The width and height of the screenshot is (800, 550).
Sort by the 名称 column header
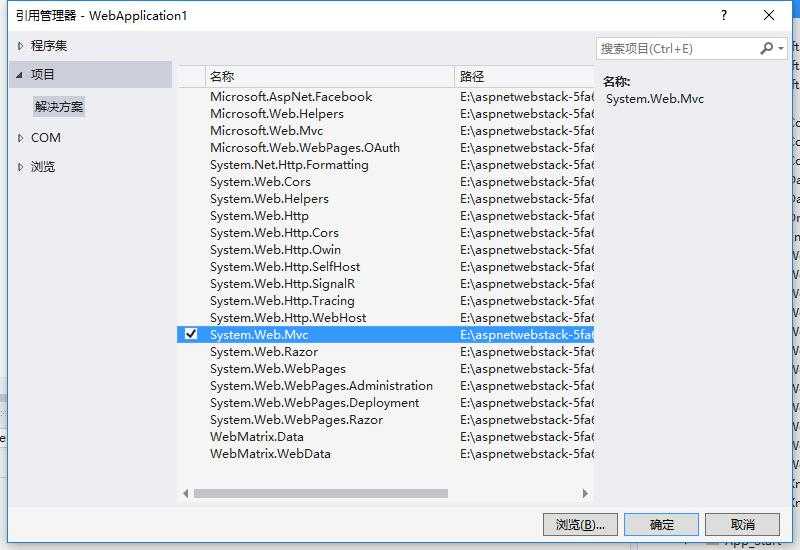pos(330,77)
